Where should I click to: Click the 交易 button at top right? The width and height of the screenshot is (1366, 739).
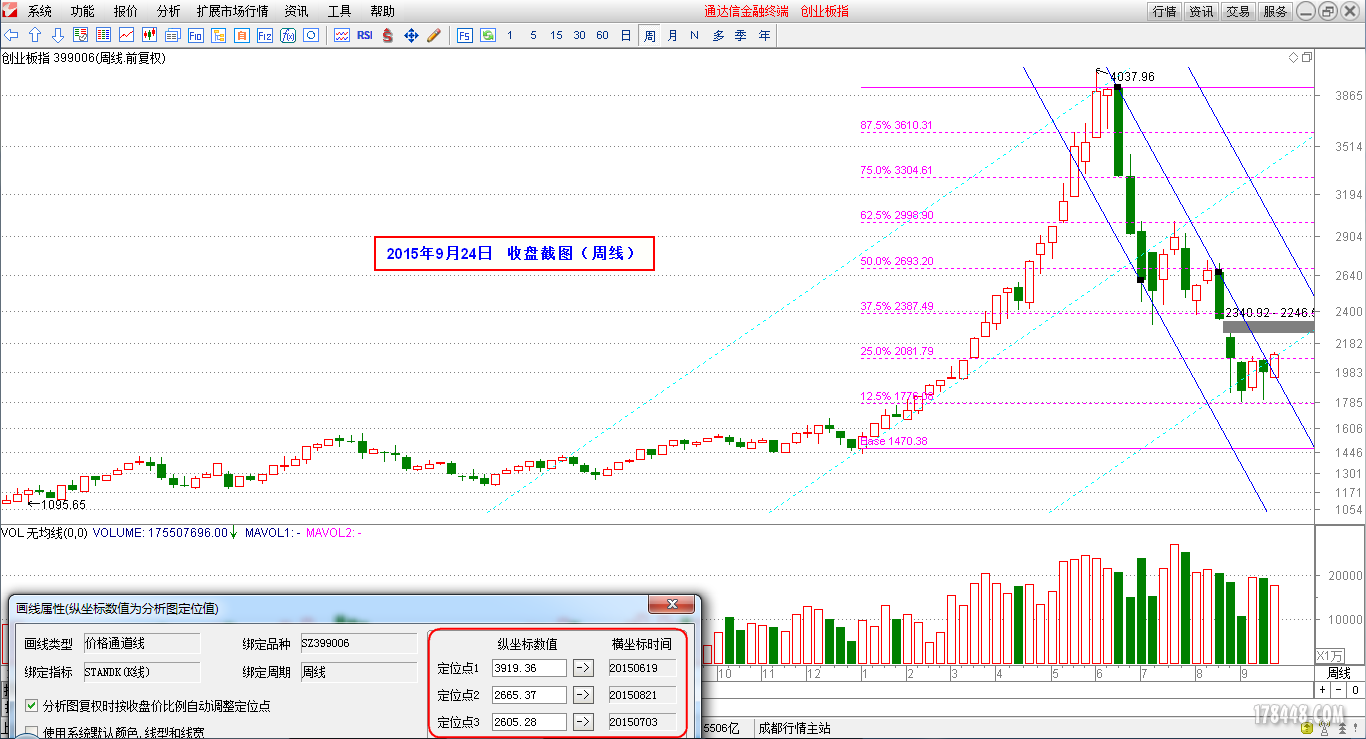[x=1238, y=12]
